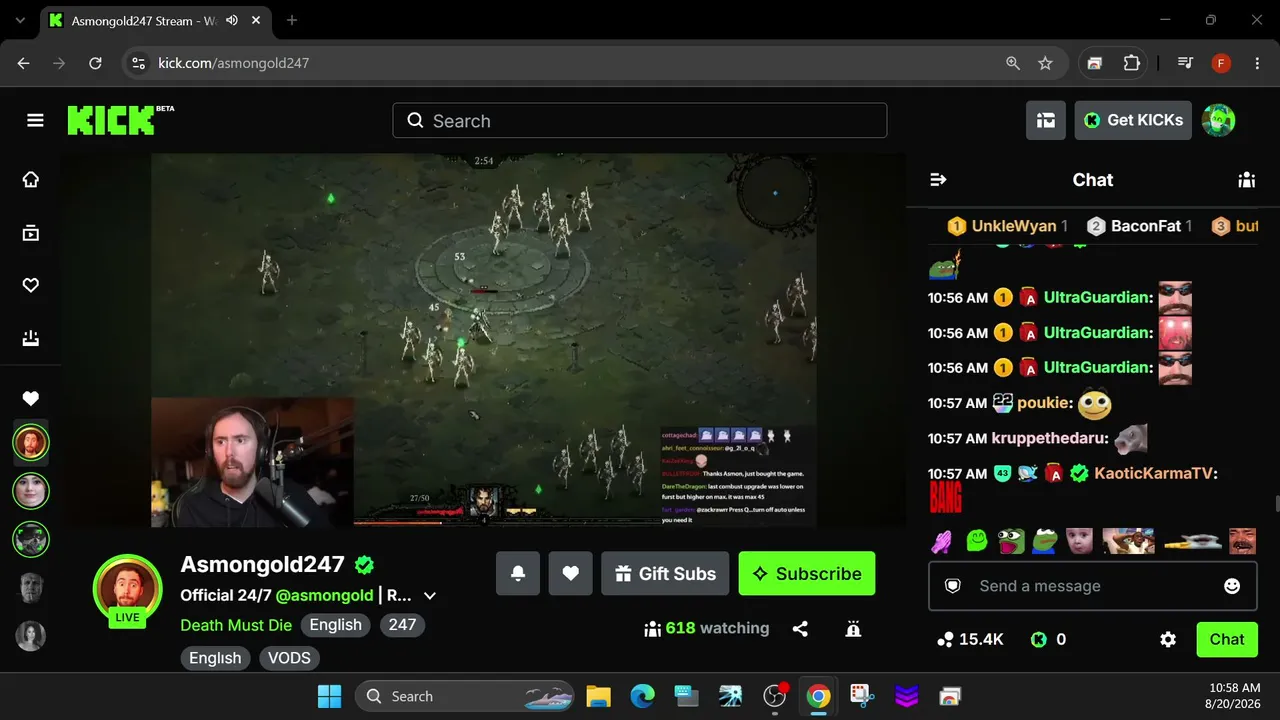Image resolution: width=1280 pixels, height=720 pixels.
Task: Open the Following outlined heart icon in sidebar
Action: [31, 286]
